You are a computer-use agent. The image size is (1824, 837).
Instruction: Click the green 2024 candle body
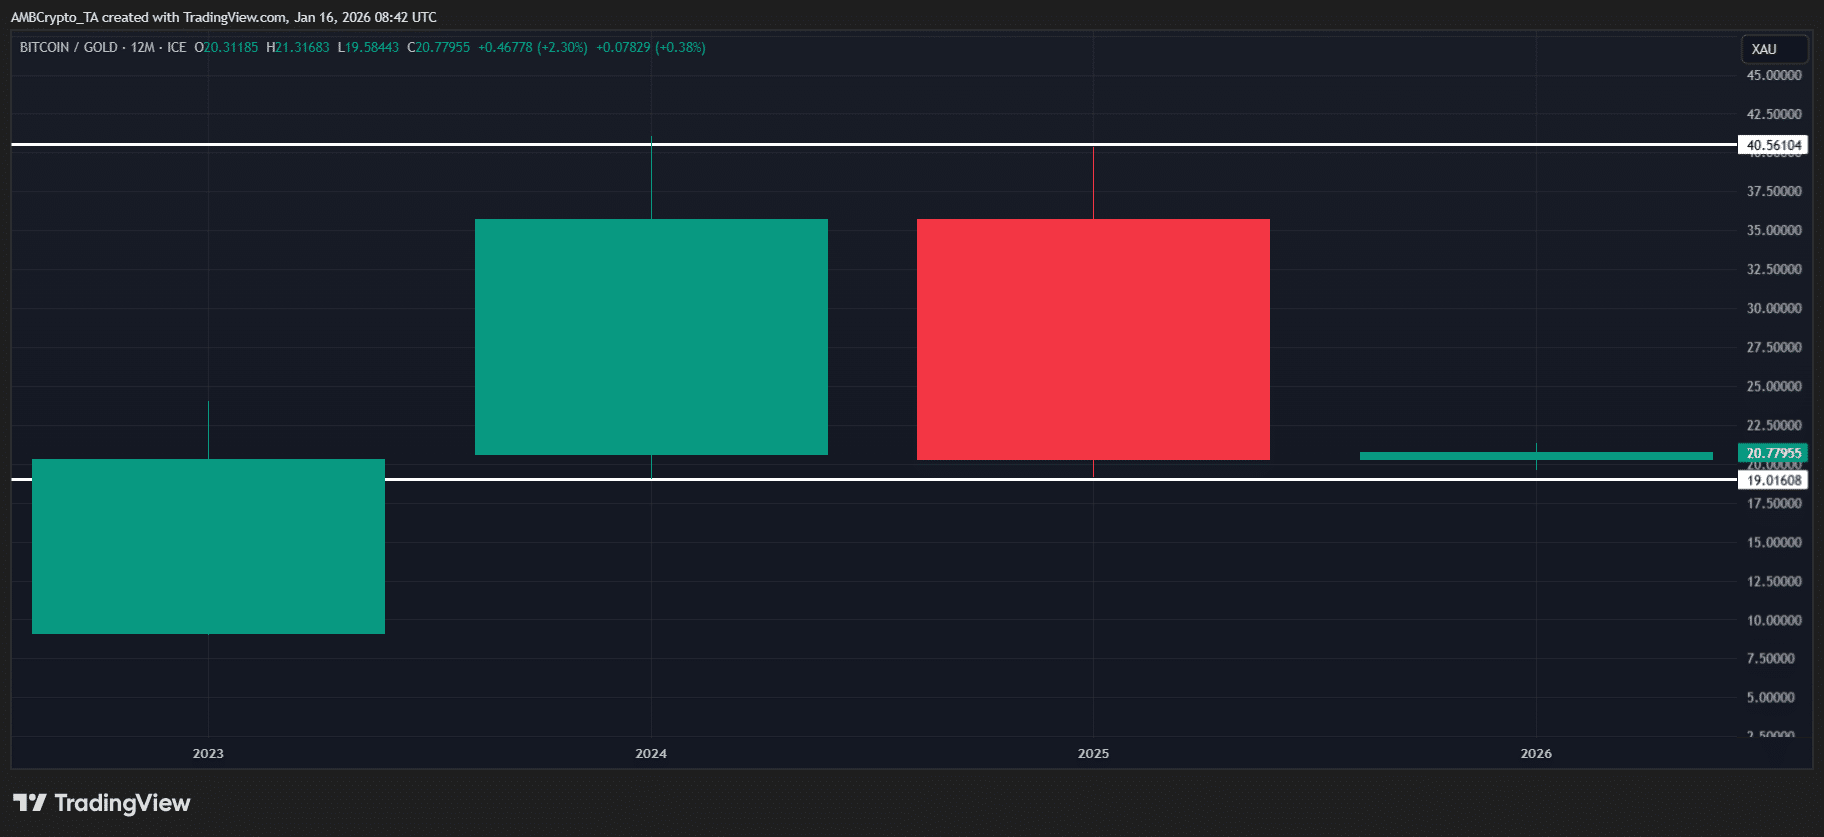pyautogui.click(x=651, y=337)
